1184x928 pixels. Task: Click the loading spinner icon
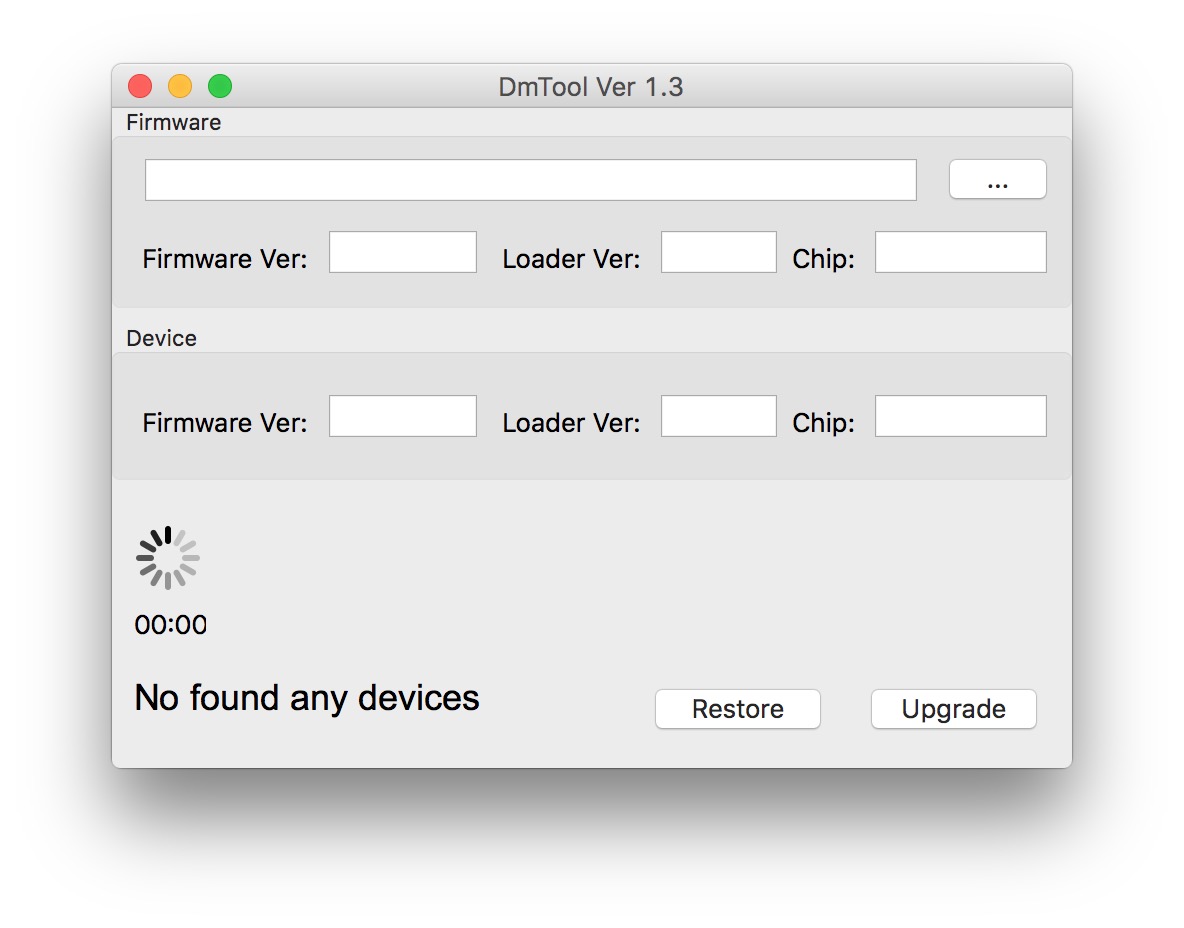pyautogui.click(x=168, y=558)
